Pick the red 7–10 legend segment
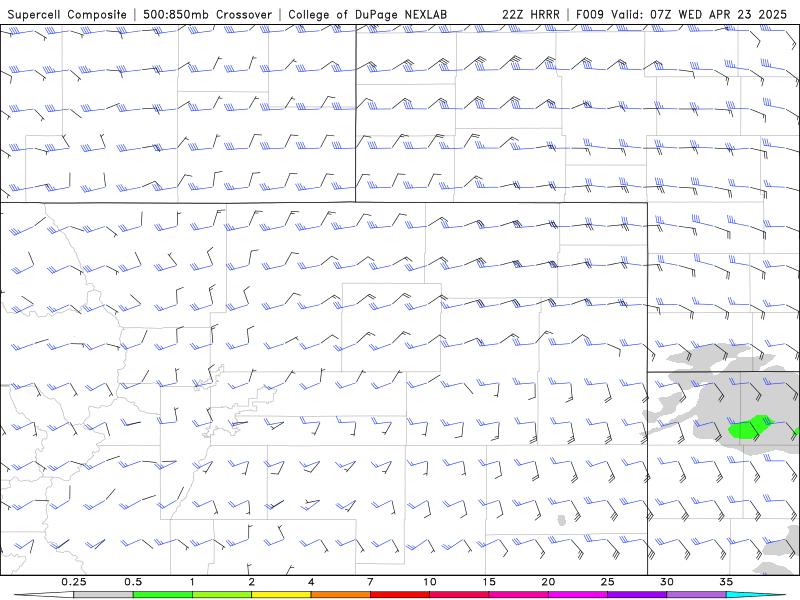The image size is (800, 600). 399,595
